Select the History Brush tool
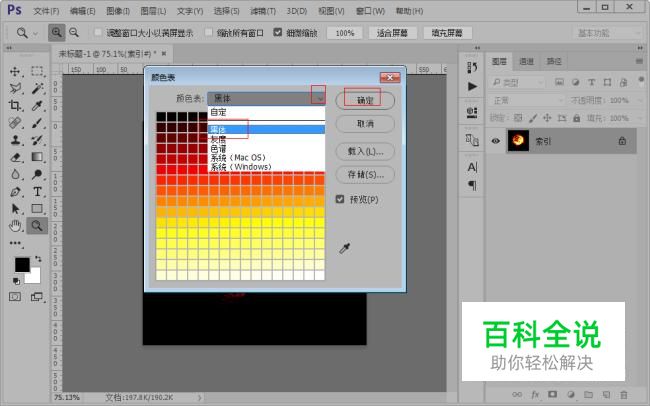This screenshot has height=406, width=650. (37, 140)
